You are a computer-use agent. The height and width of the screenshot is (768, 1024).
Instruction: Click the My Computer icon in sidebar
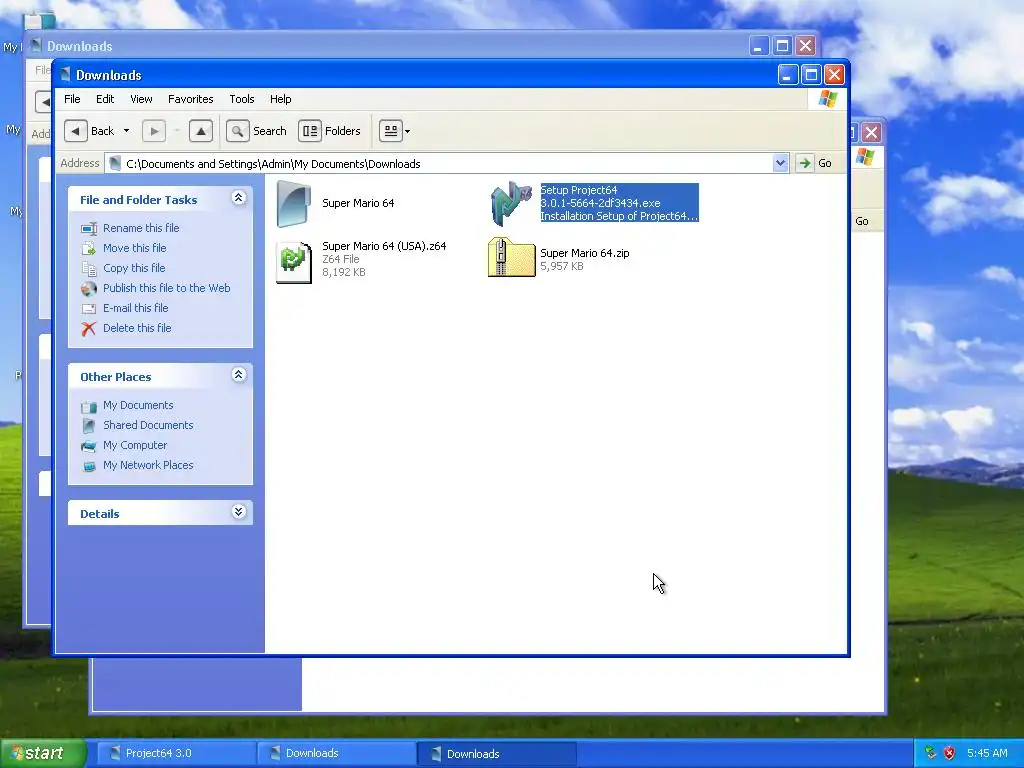89,446
